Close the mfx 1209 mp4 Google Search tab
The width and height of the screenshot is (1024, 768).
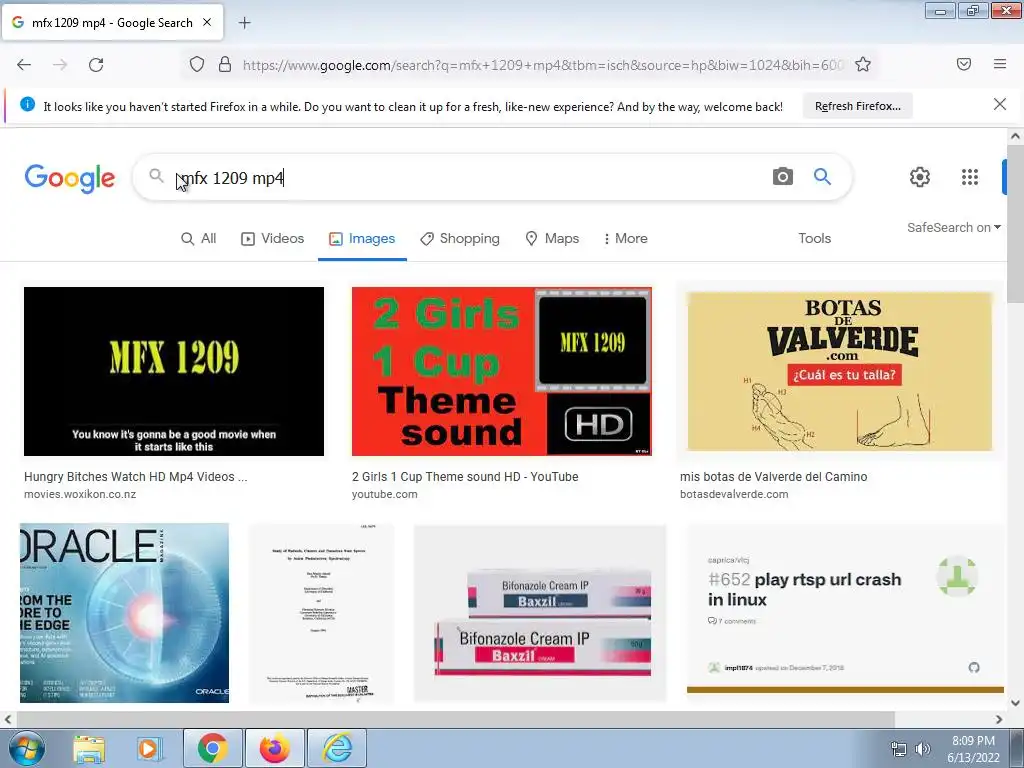(x=207, y=22)
